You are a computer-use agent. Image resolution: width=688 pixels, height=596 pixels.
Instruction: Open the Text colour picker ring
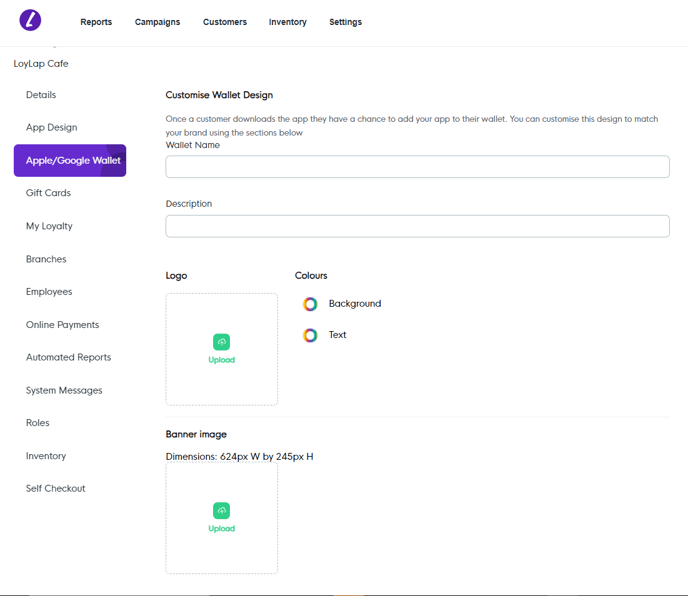tap(310, 335)
